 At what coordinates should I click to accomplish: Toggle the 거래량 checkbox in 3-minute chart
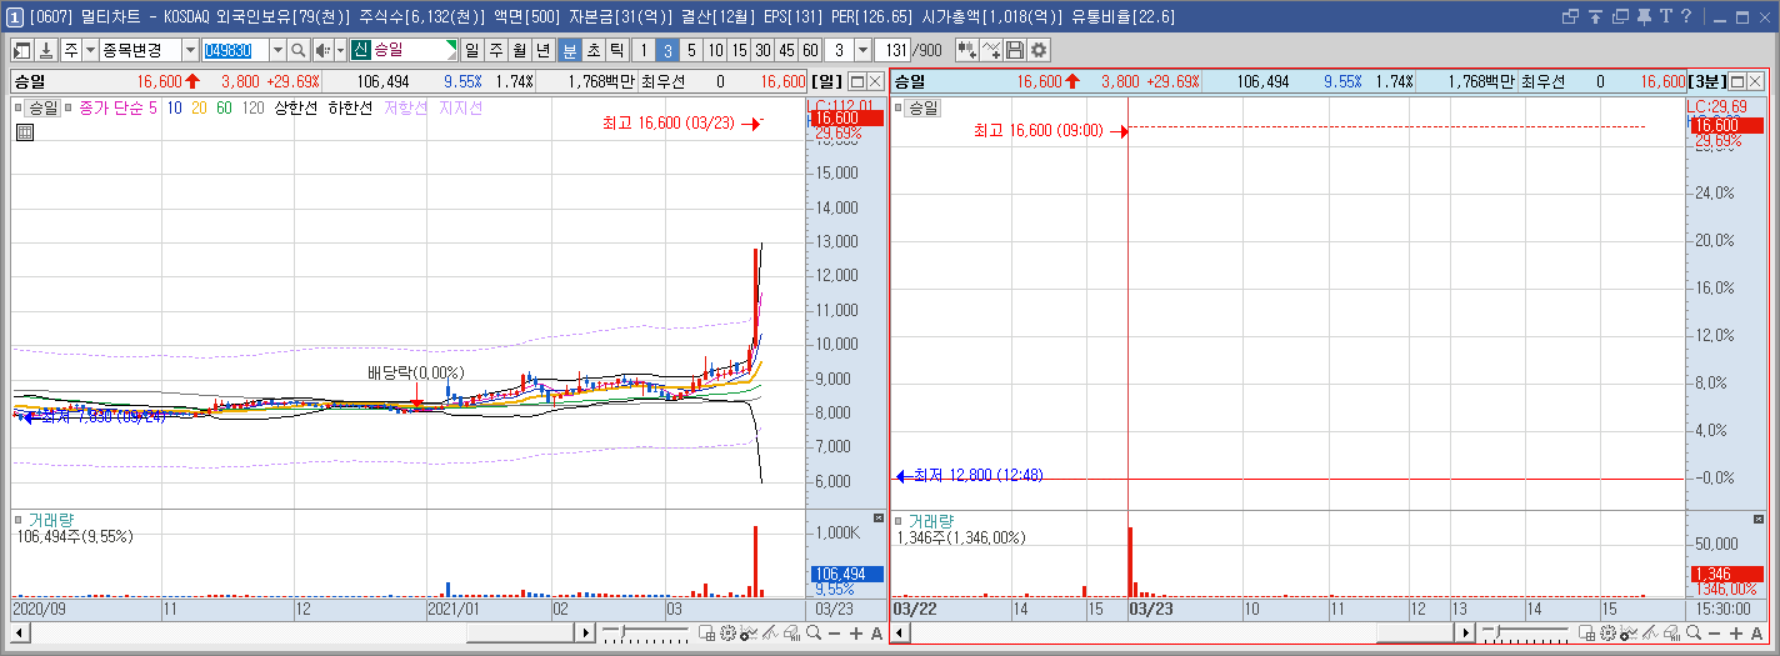pyautogui.click(x=898, y=521)
